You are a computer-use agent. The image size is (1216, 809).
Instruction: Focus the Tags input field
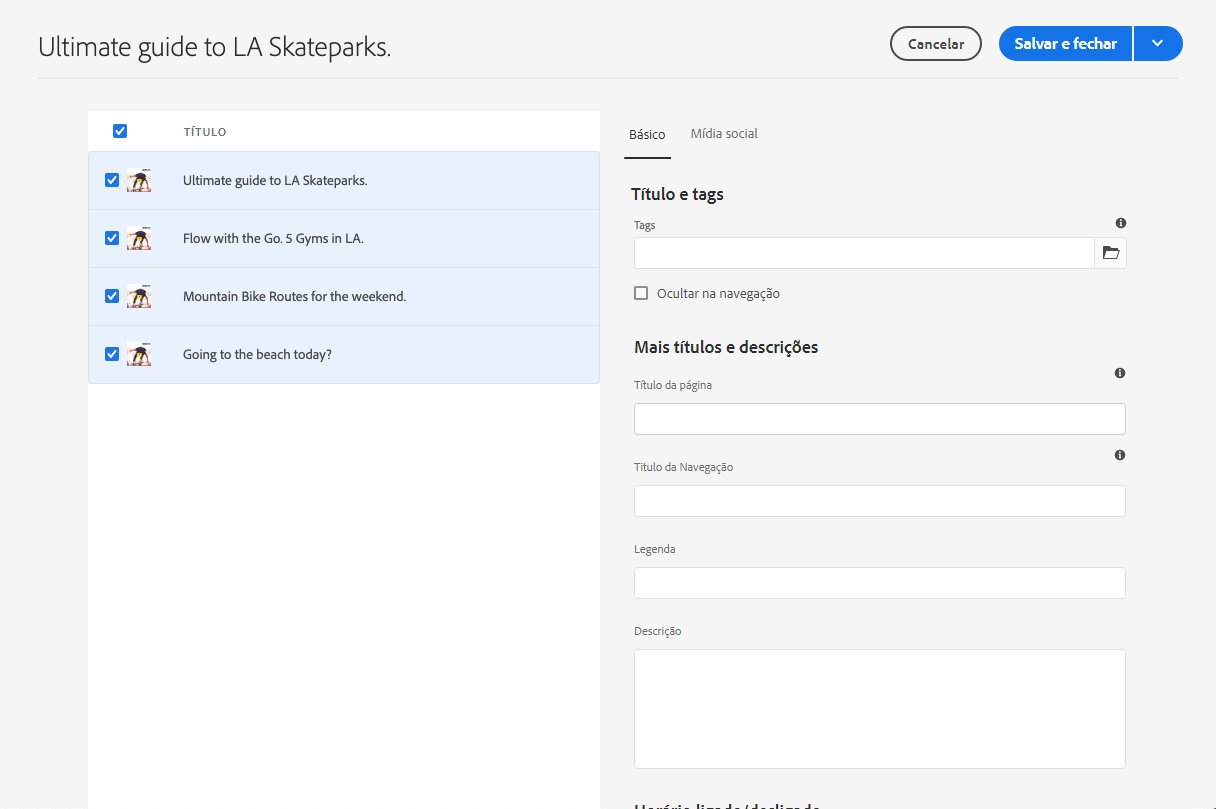point(864,253)
